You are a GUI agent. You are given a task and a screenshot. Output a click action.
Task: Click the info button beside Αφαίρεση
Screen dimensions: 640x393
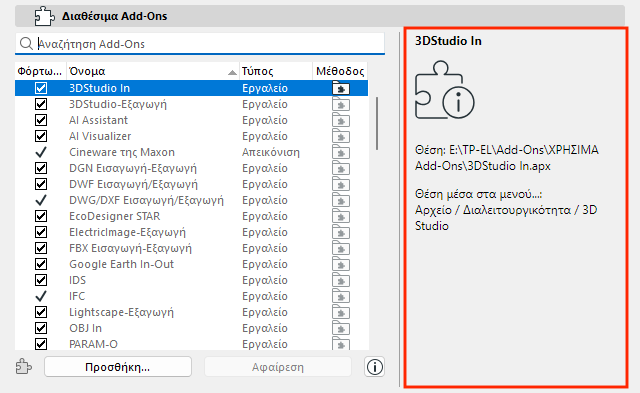374,366
